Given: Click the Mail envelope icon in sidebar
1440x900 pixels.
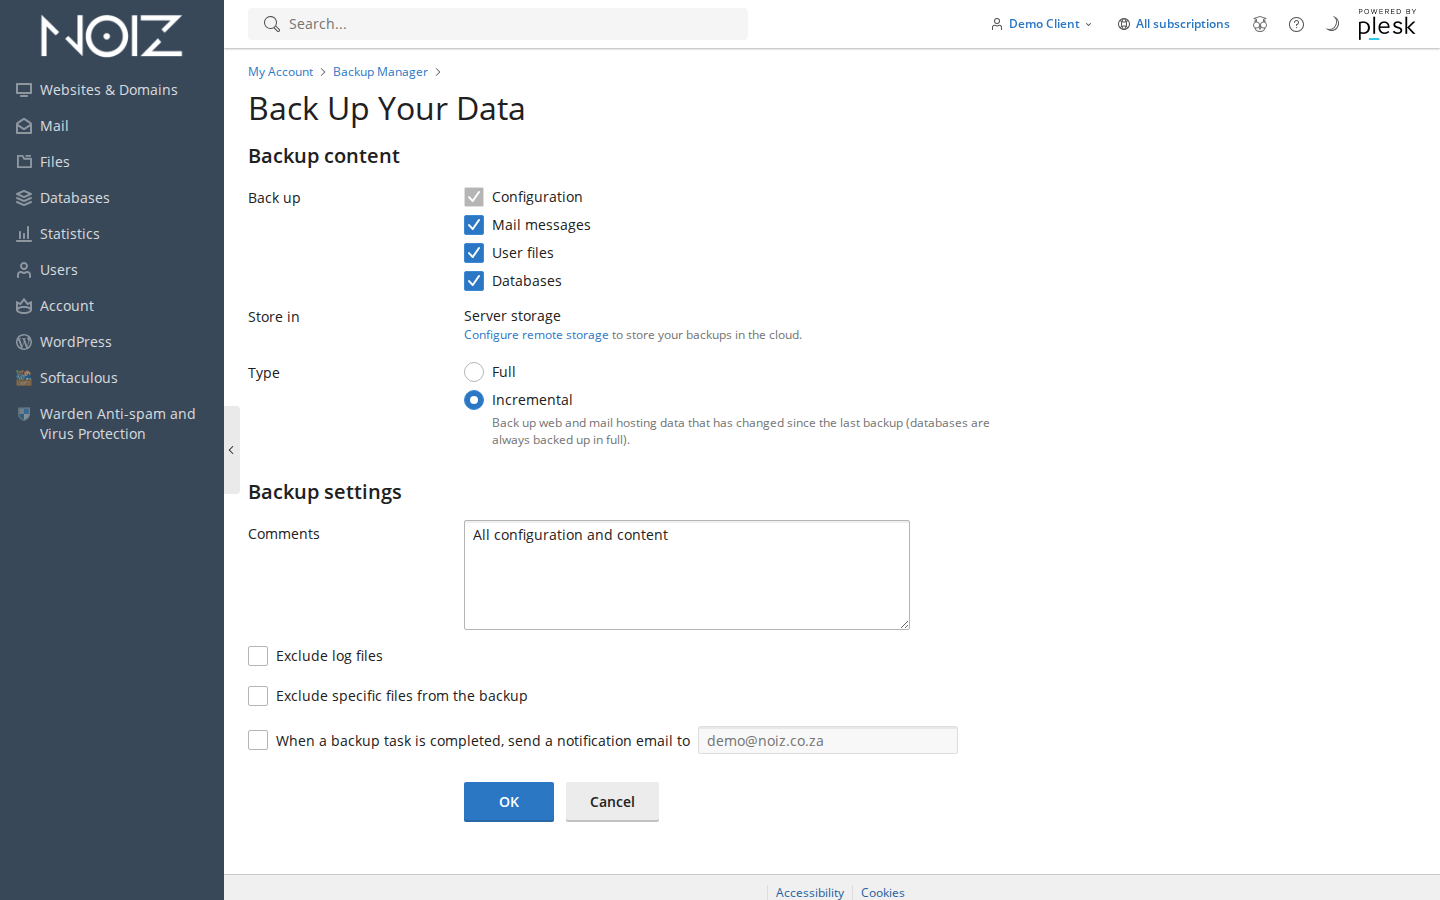Looking at the screenshot, I should (24, 126).
